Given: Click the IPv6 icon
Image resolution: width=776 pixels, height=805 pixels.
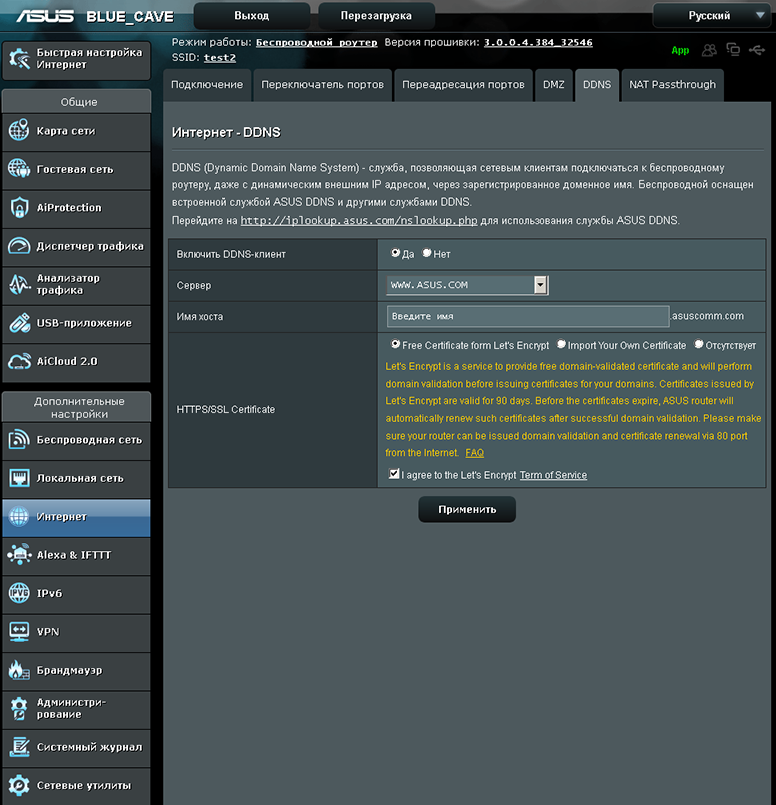Looking at the screenshot, I should [x=19, y=593].
